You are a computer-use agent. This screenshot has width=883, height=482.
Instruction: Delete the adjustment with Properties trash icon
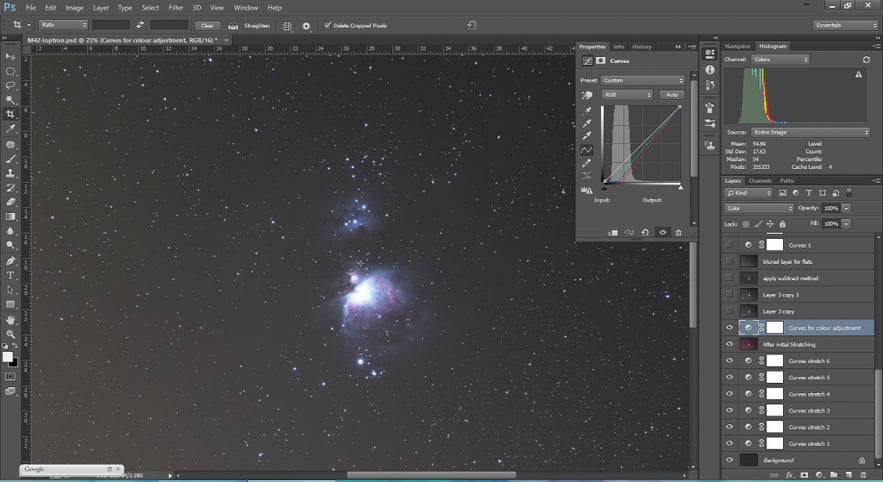(679, 233)
